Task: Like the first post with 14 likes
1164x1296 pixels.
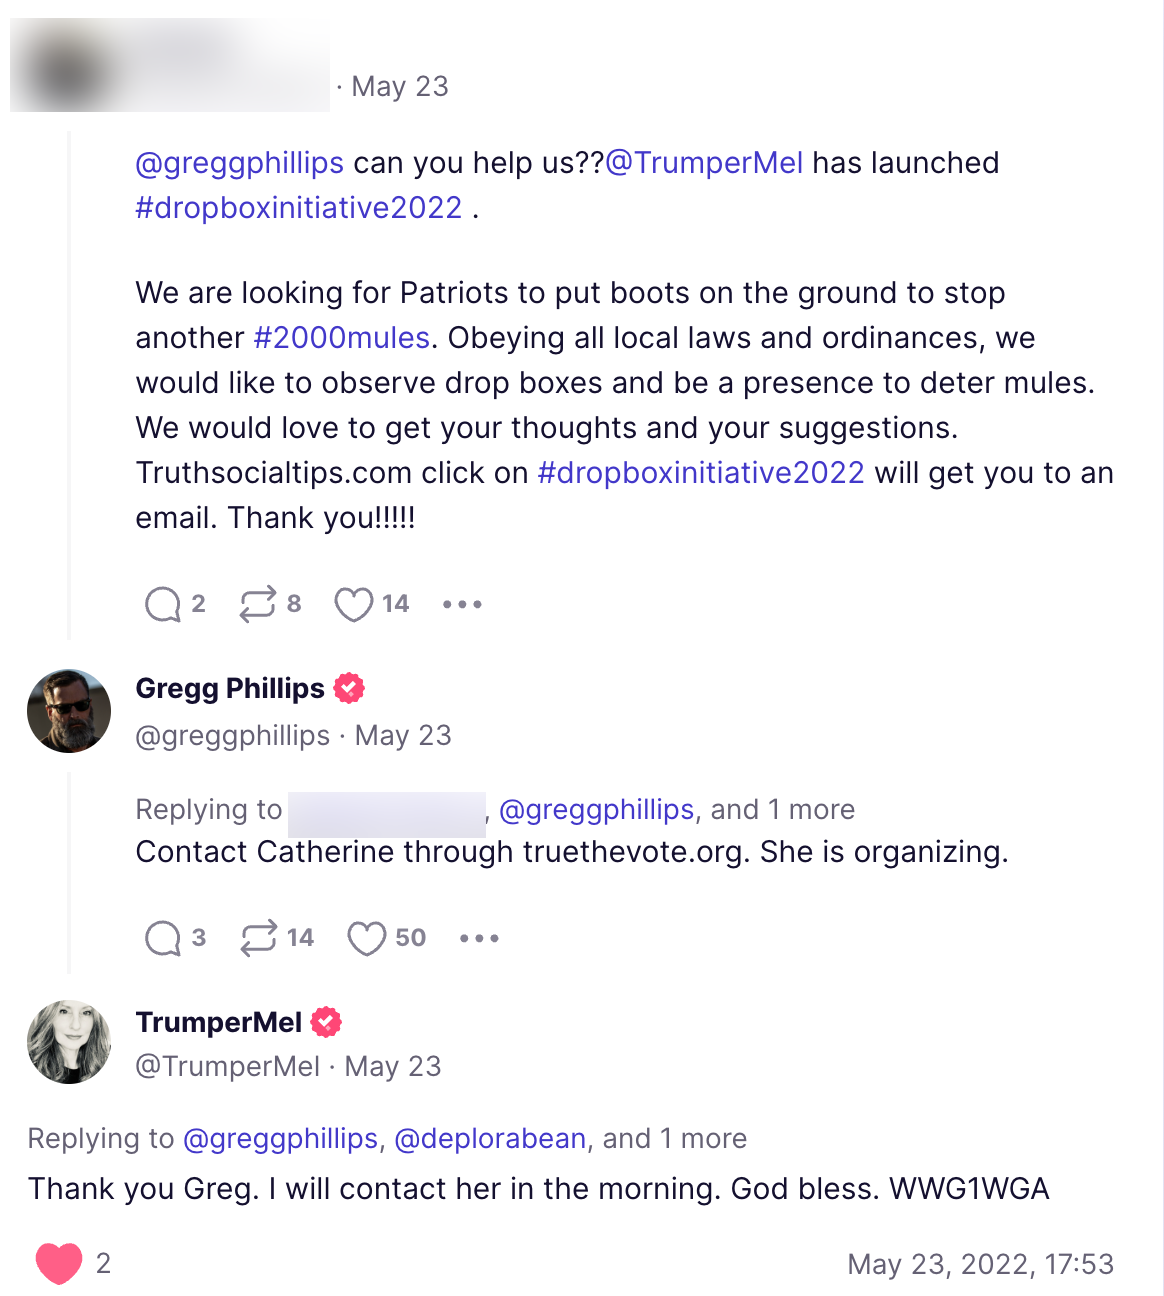Action: click(x=353, y=604)
